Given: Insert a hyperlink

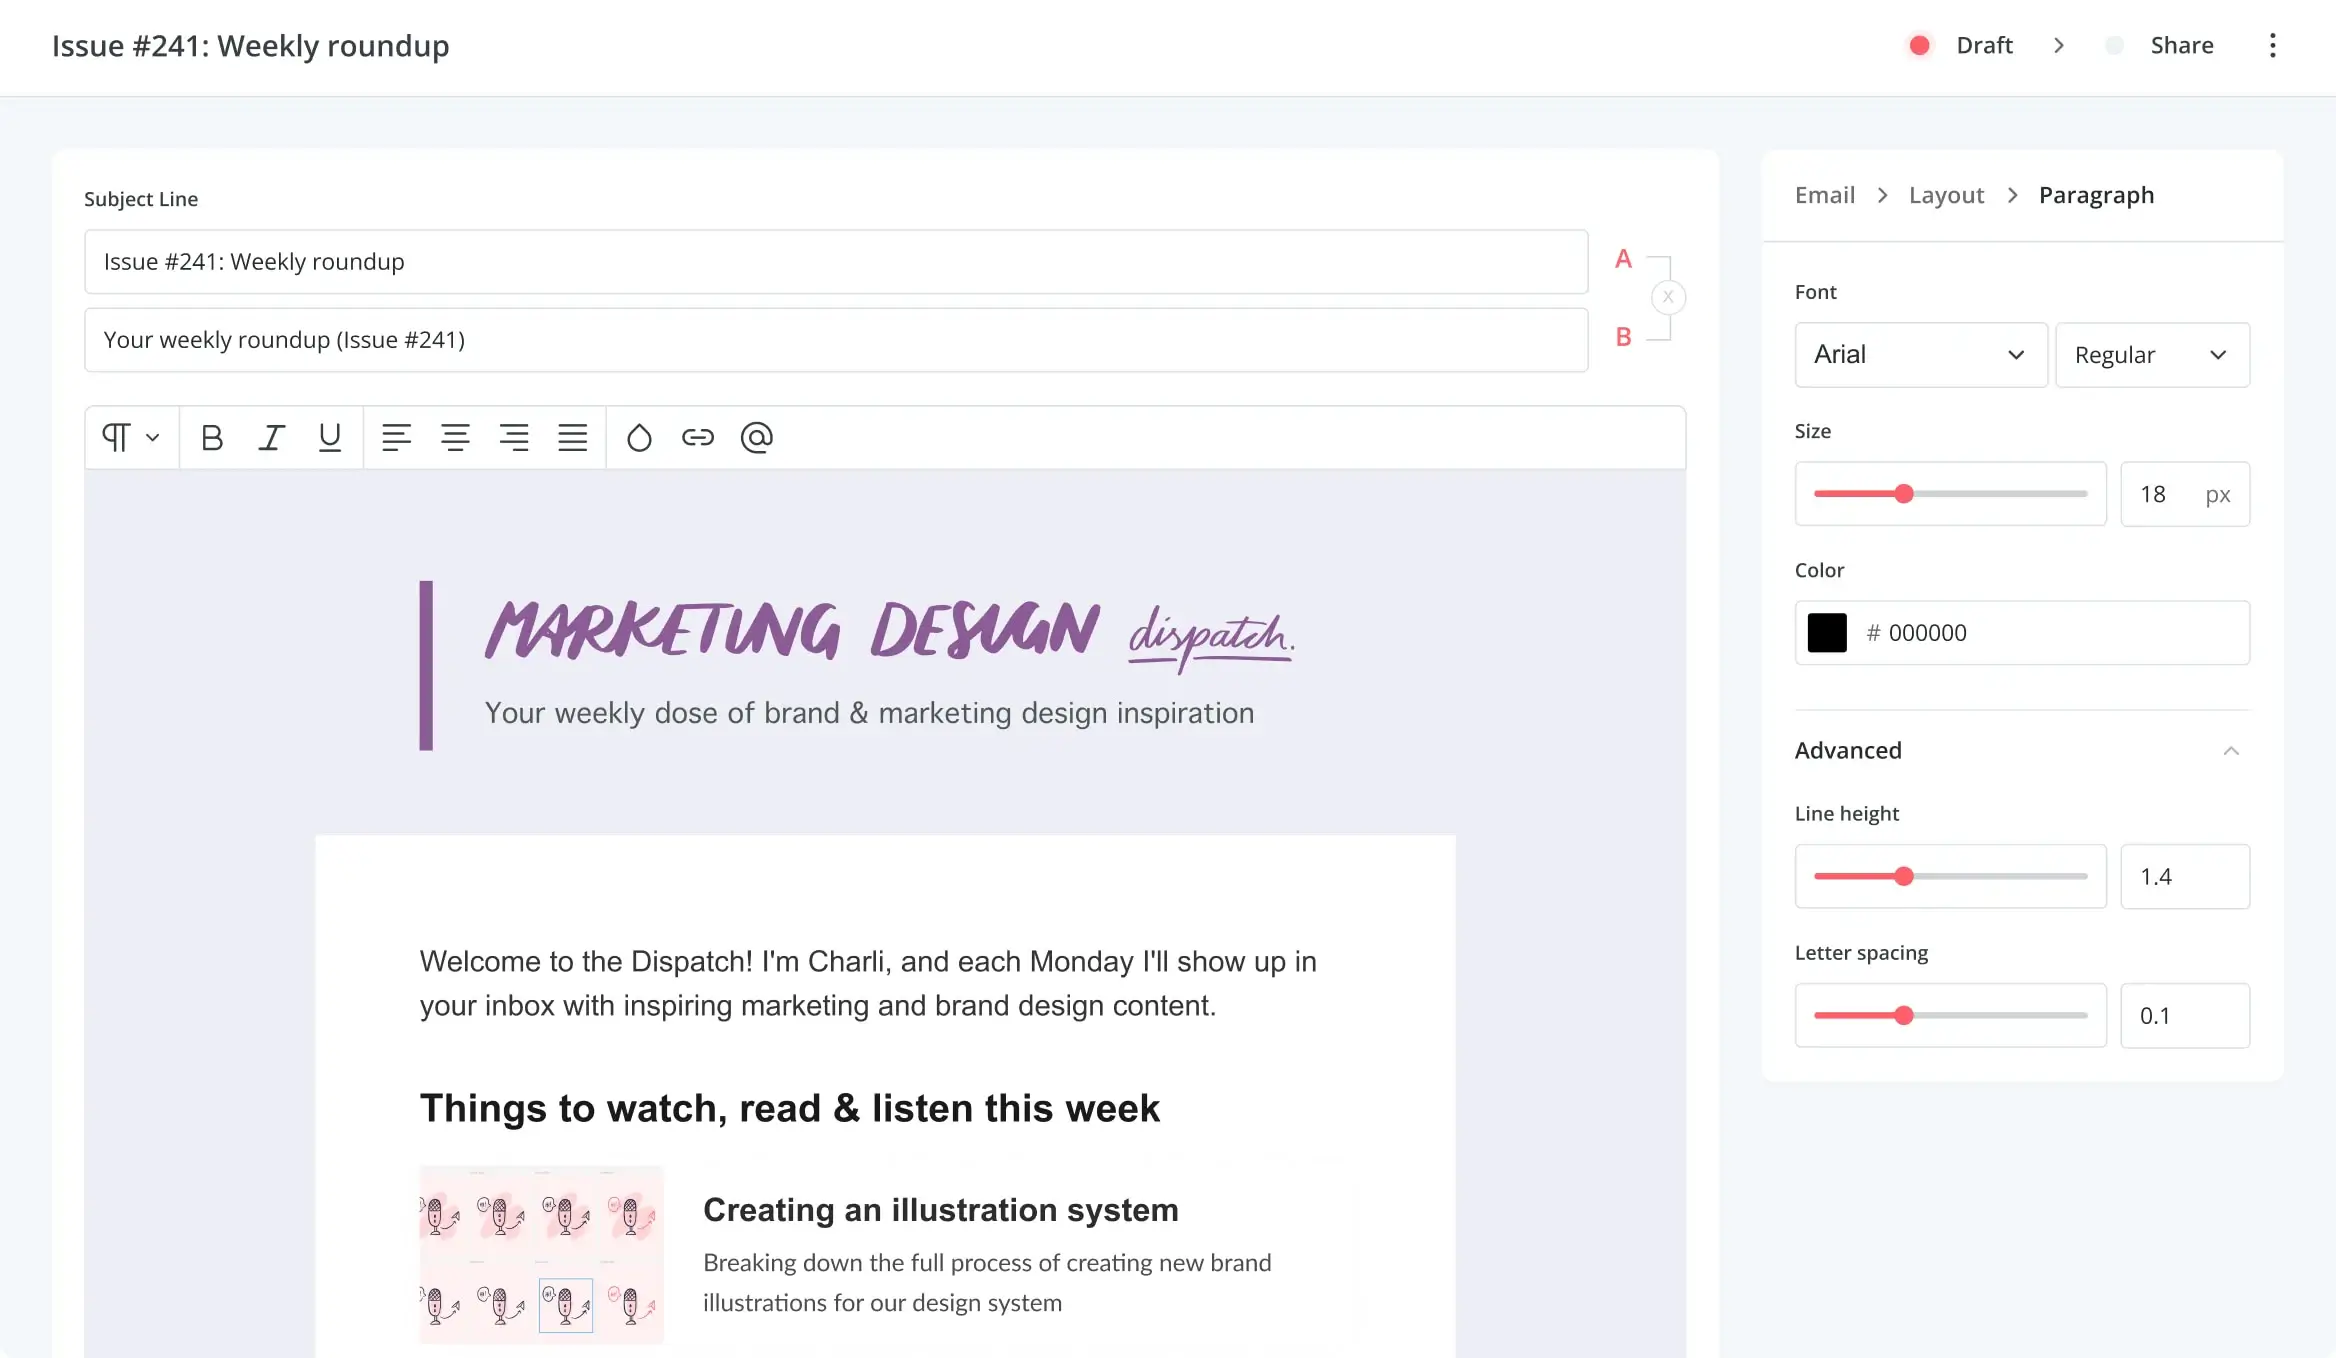Looking at the screenshot, I should point(698,436).
